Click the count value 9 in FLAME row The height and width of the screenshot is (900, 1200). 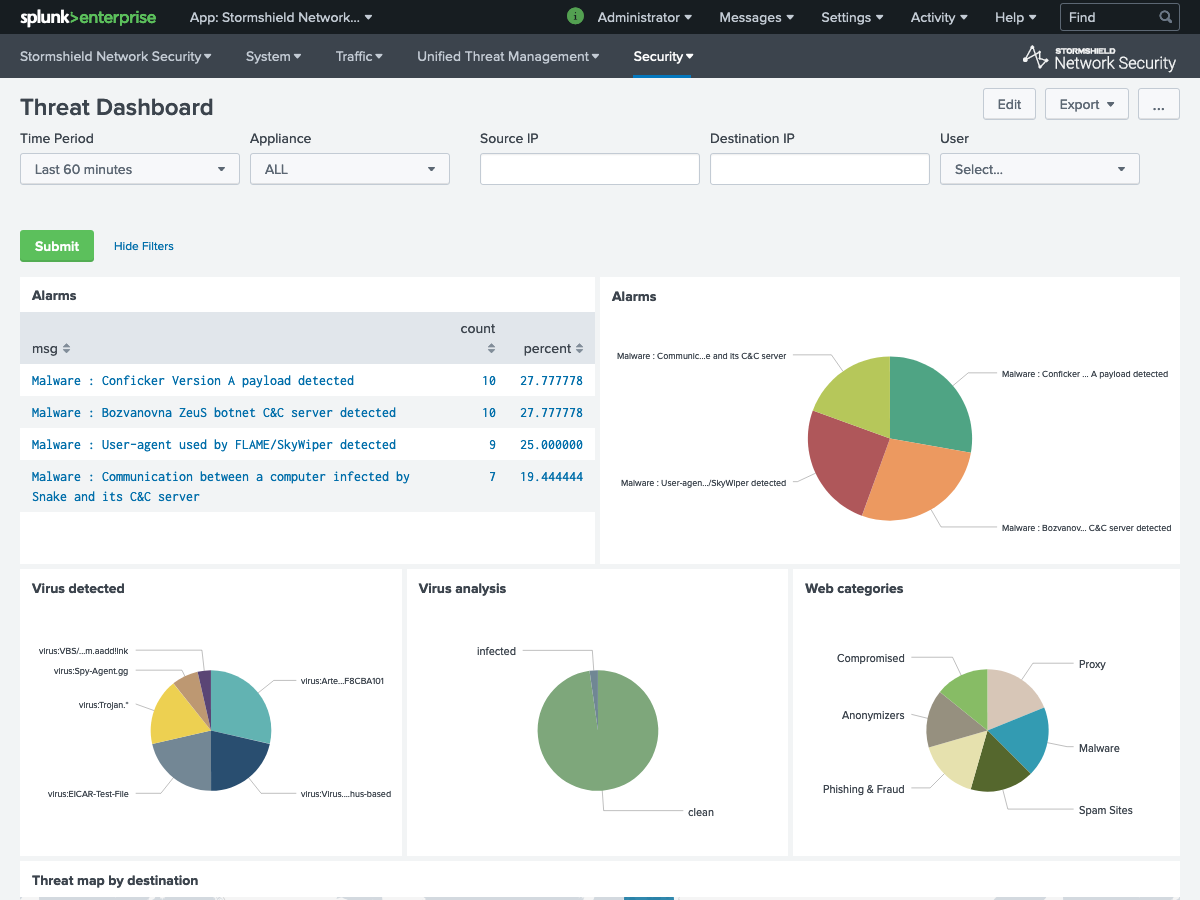coord(492,444)
